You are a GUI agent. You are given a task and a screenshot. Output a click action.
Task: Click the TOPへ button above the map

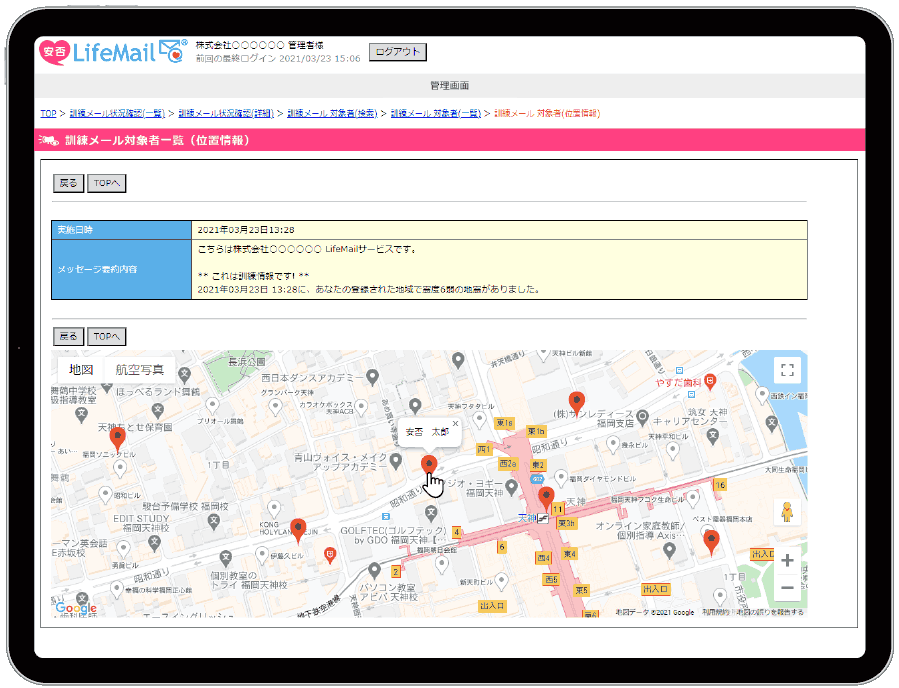tap(106, 337)
